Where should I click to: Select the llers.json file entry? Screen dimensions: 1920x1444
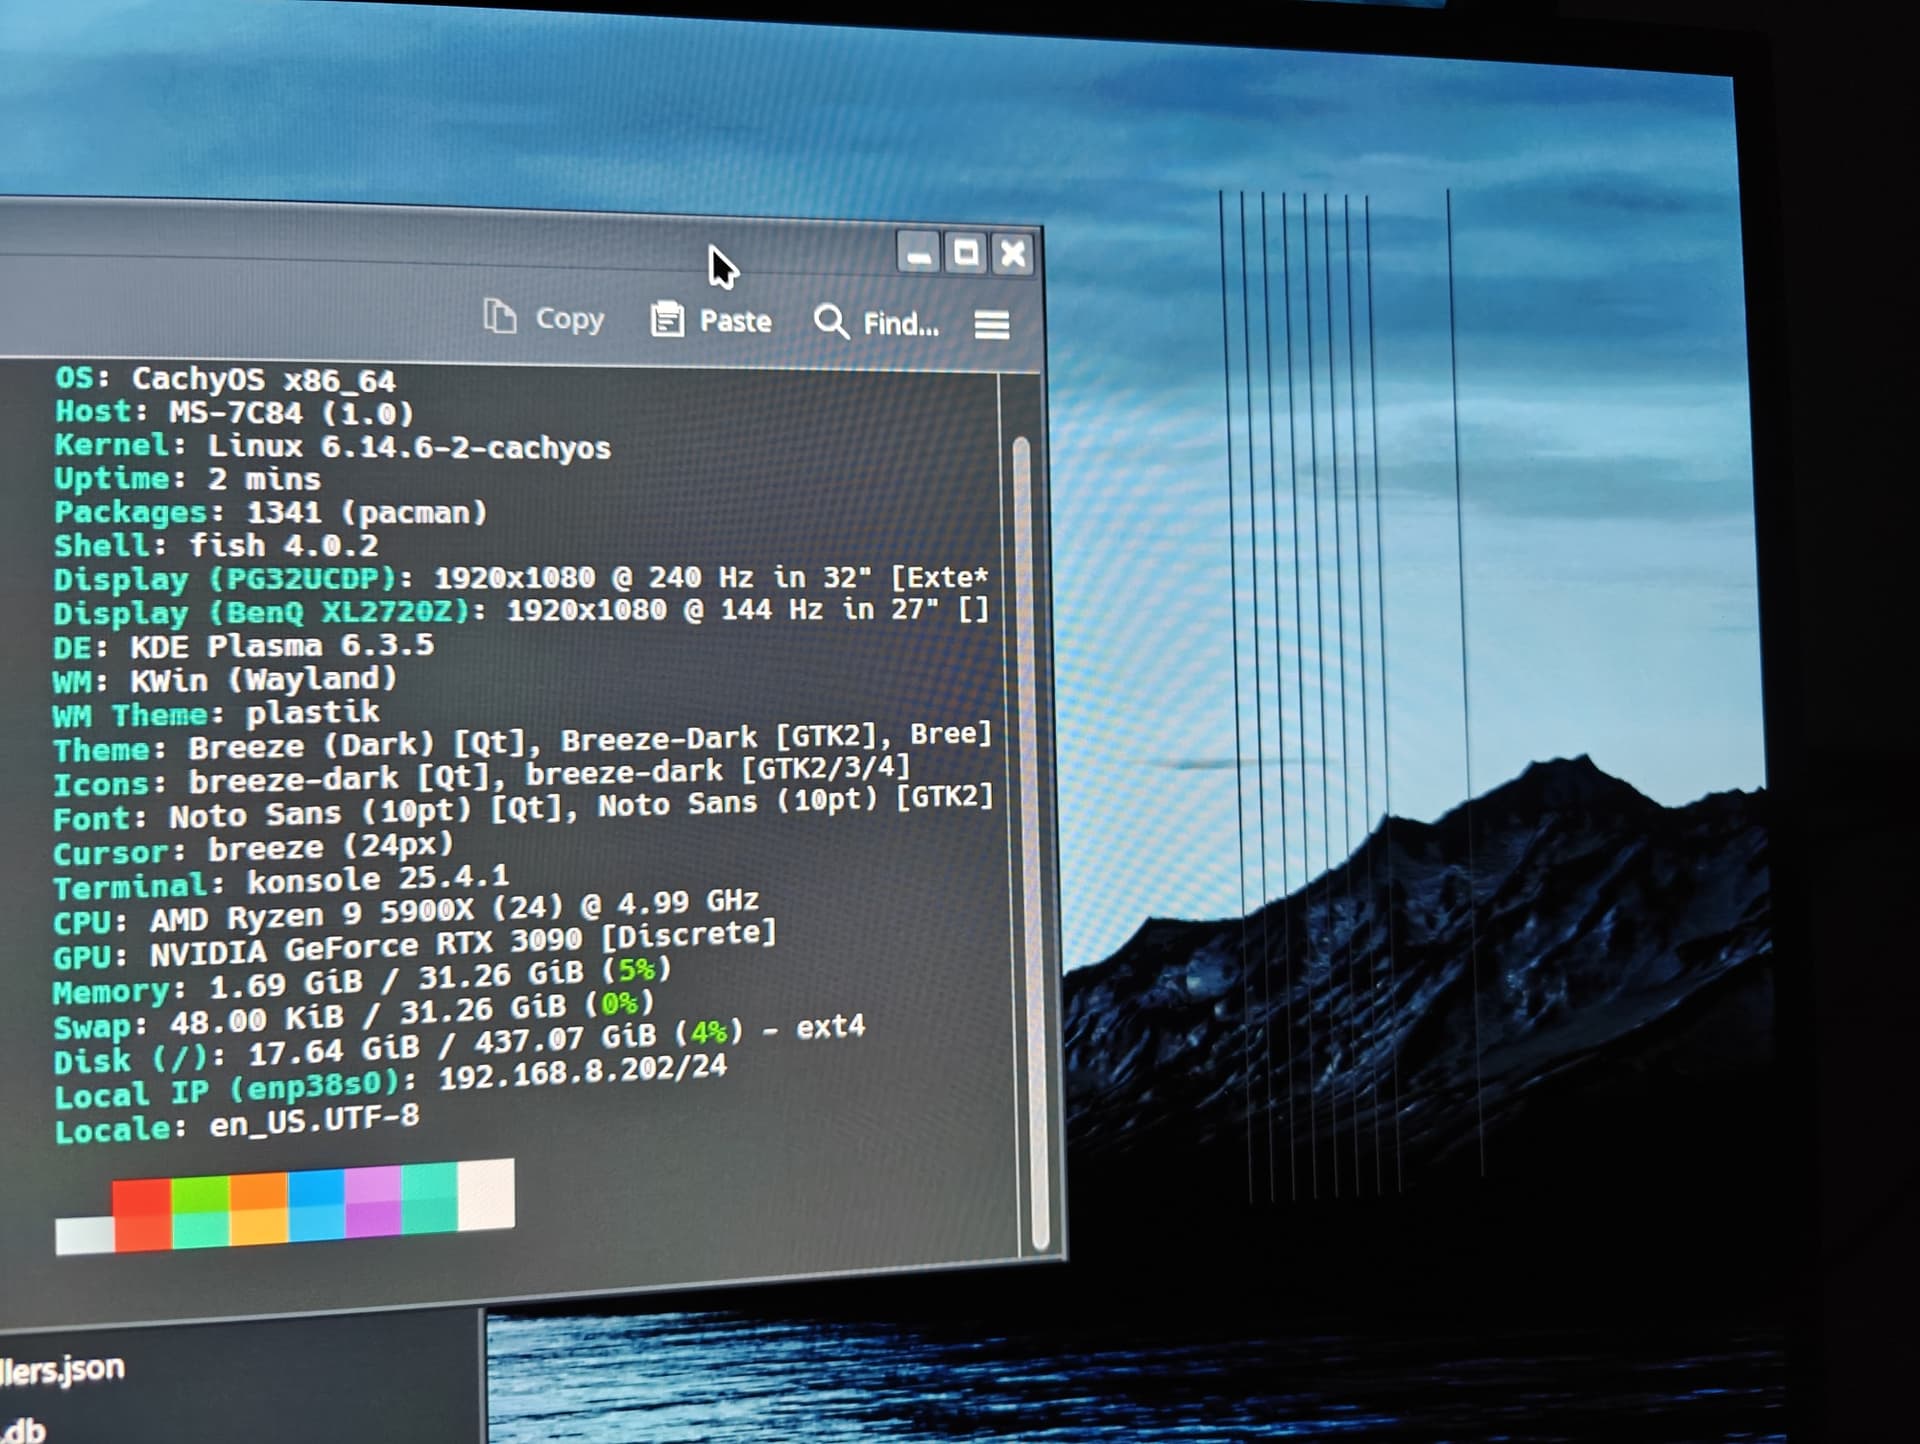click(62, 1369)
